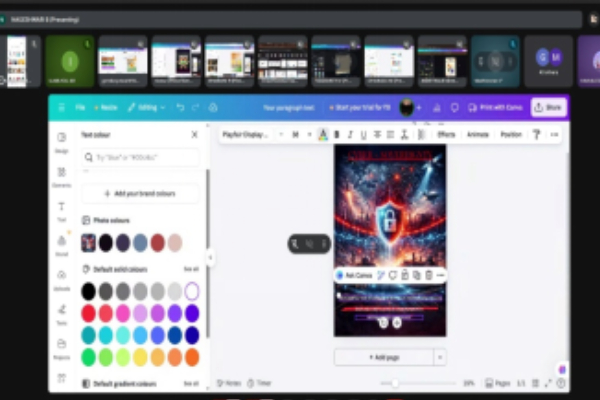Toggle bold text formatting
This screenshot has width=600, height=400.
[337, 134]
